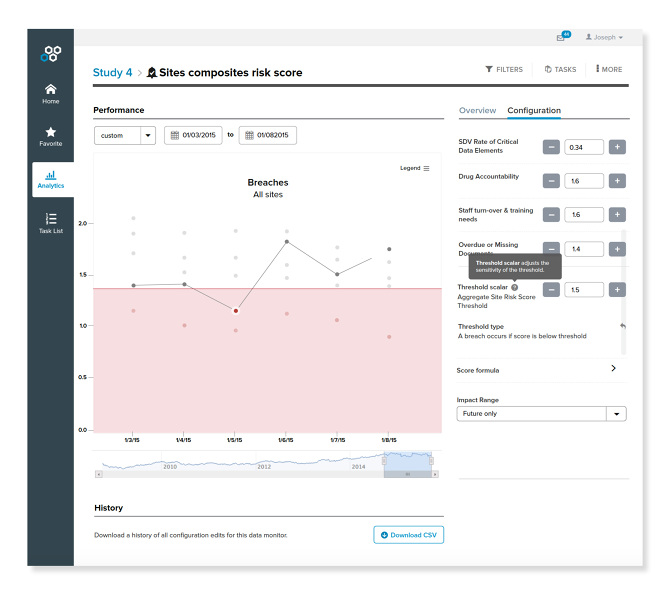The image size is (670, 598).
Task: Click Threshold scalar help icon
Action: [x=514, y=287]
